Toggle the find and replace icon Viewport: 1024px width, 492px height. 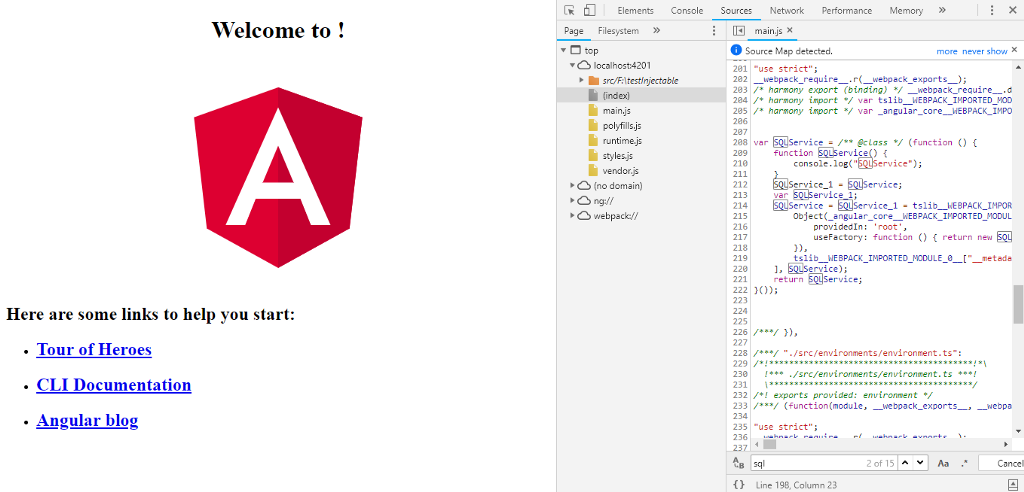(x=739, y=463)
